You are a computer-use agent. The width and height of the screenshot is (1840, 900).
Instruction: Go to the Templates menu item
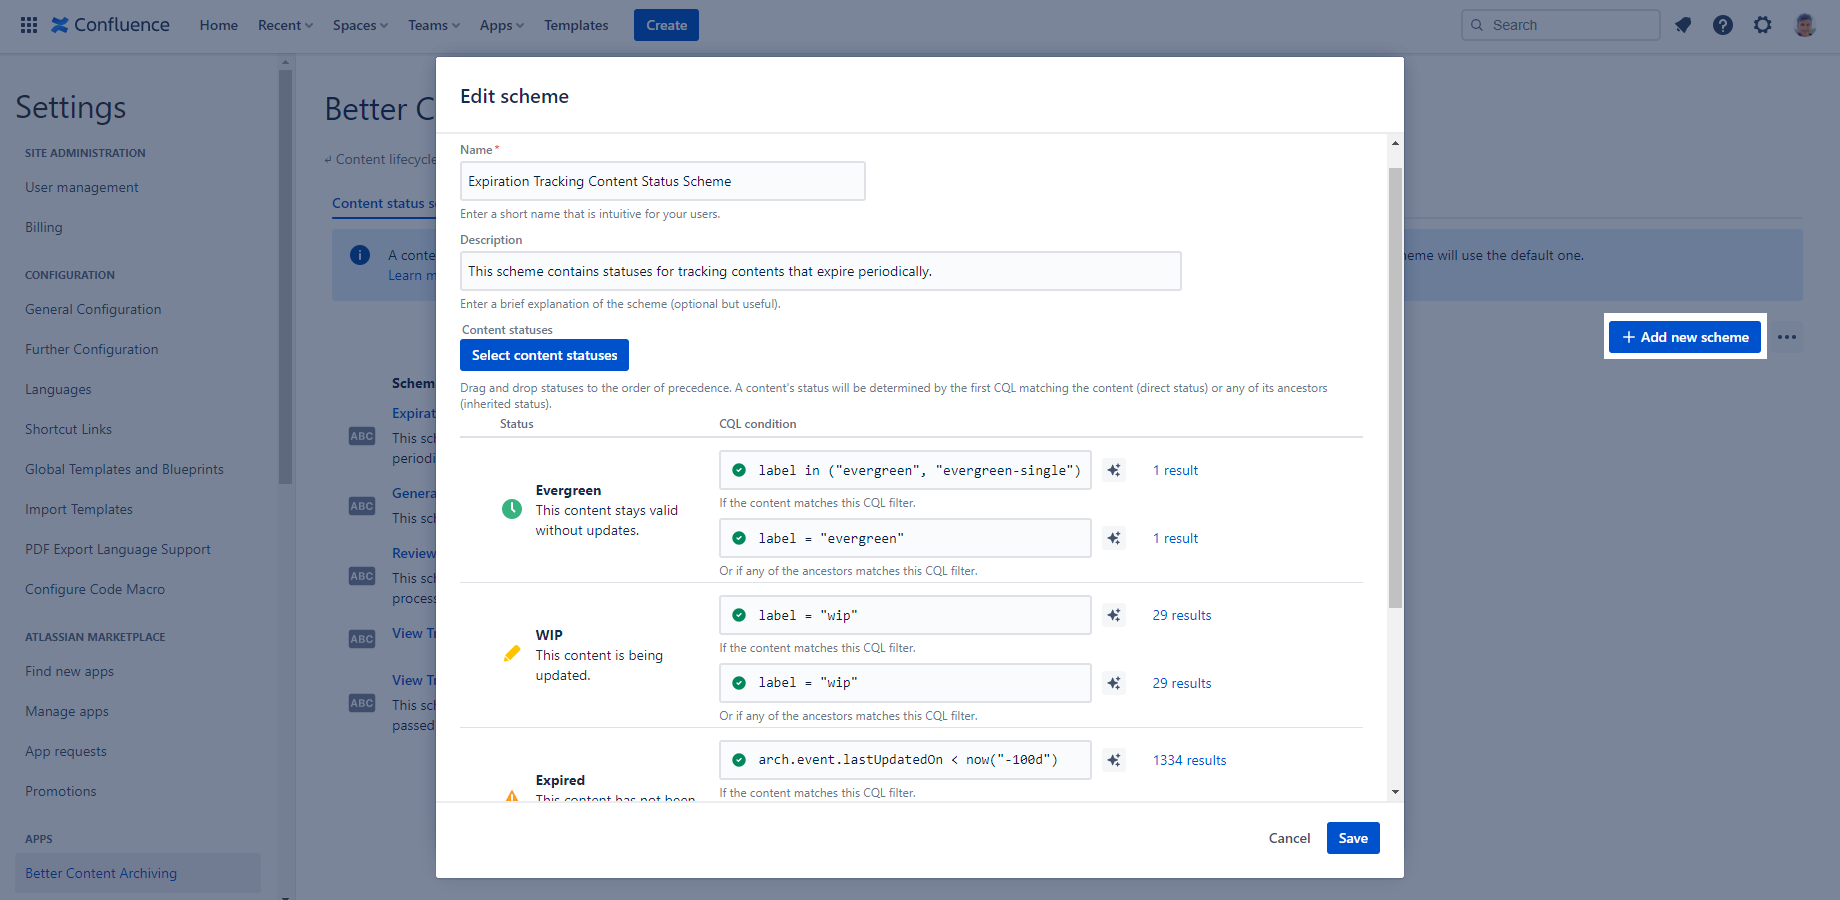pyautogui.click(x=576, y=25)
